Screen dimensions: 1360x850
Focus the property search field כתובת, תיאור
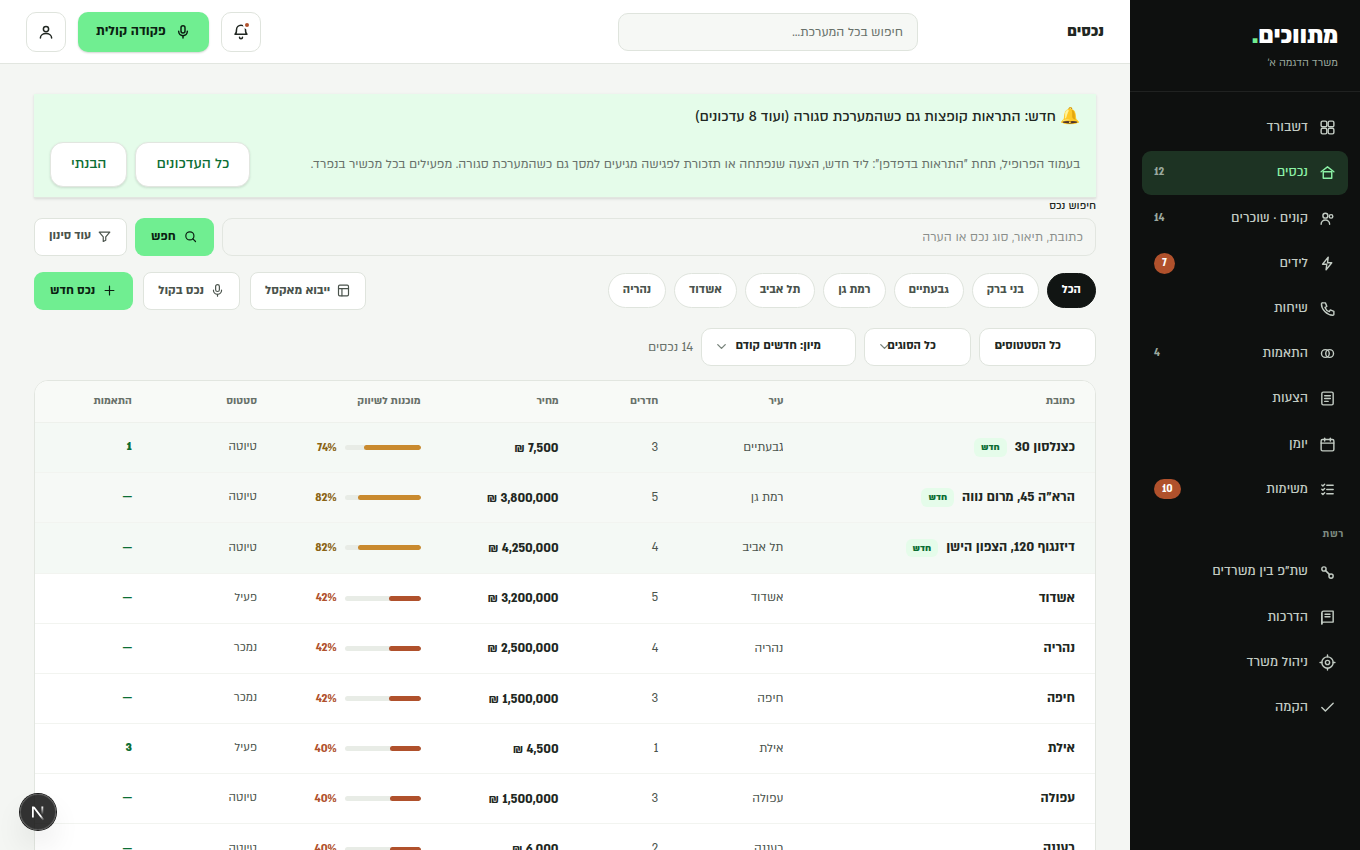click(659, 237)
